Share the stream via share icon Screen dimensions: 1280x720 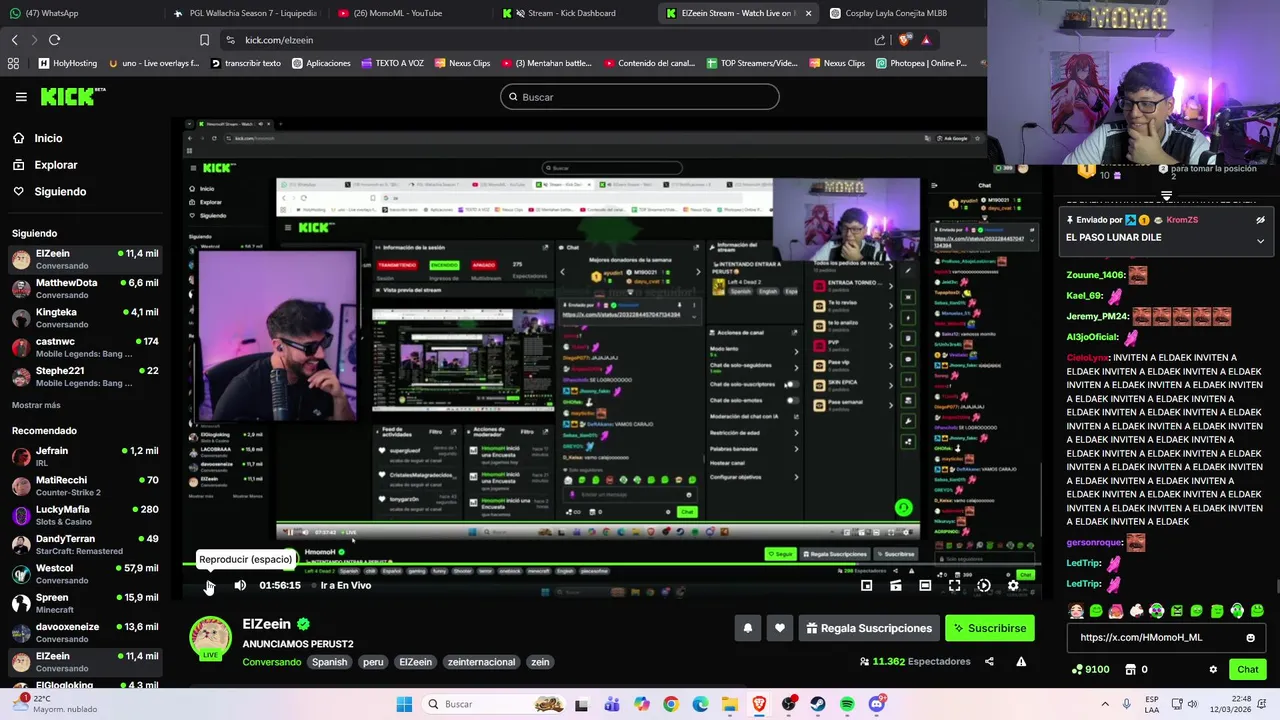click(x=989, y=662)
